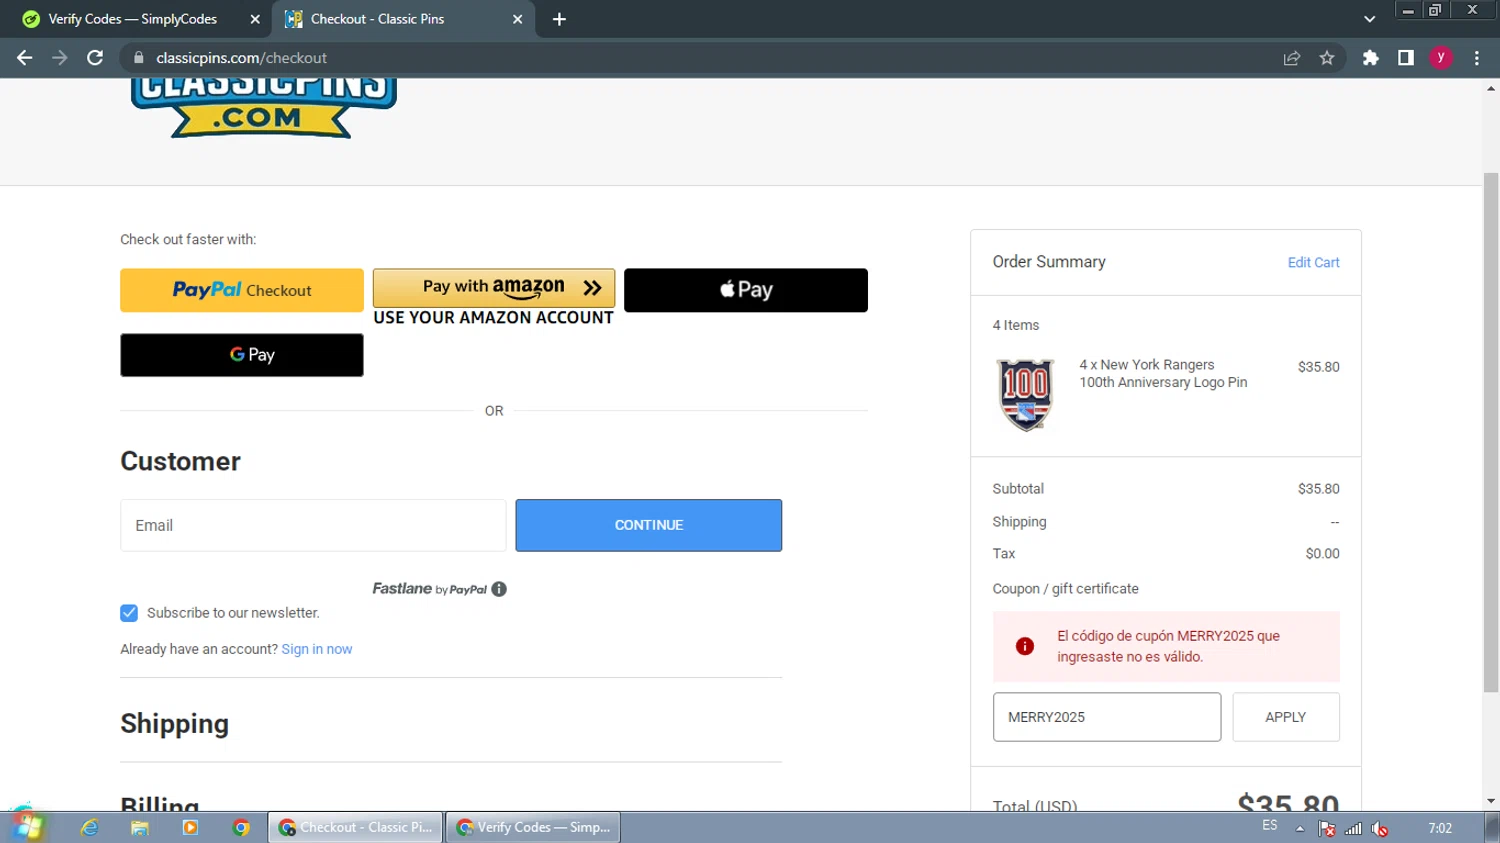The width and height of the screenshot is (1500, 843).
Task: Click the blue CONTINUE button
Action: [649, 525]
